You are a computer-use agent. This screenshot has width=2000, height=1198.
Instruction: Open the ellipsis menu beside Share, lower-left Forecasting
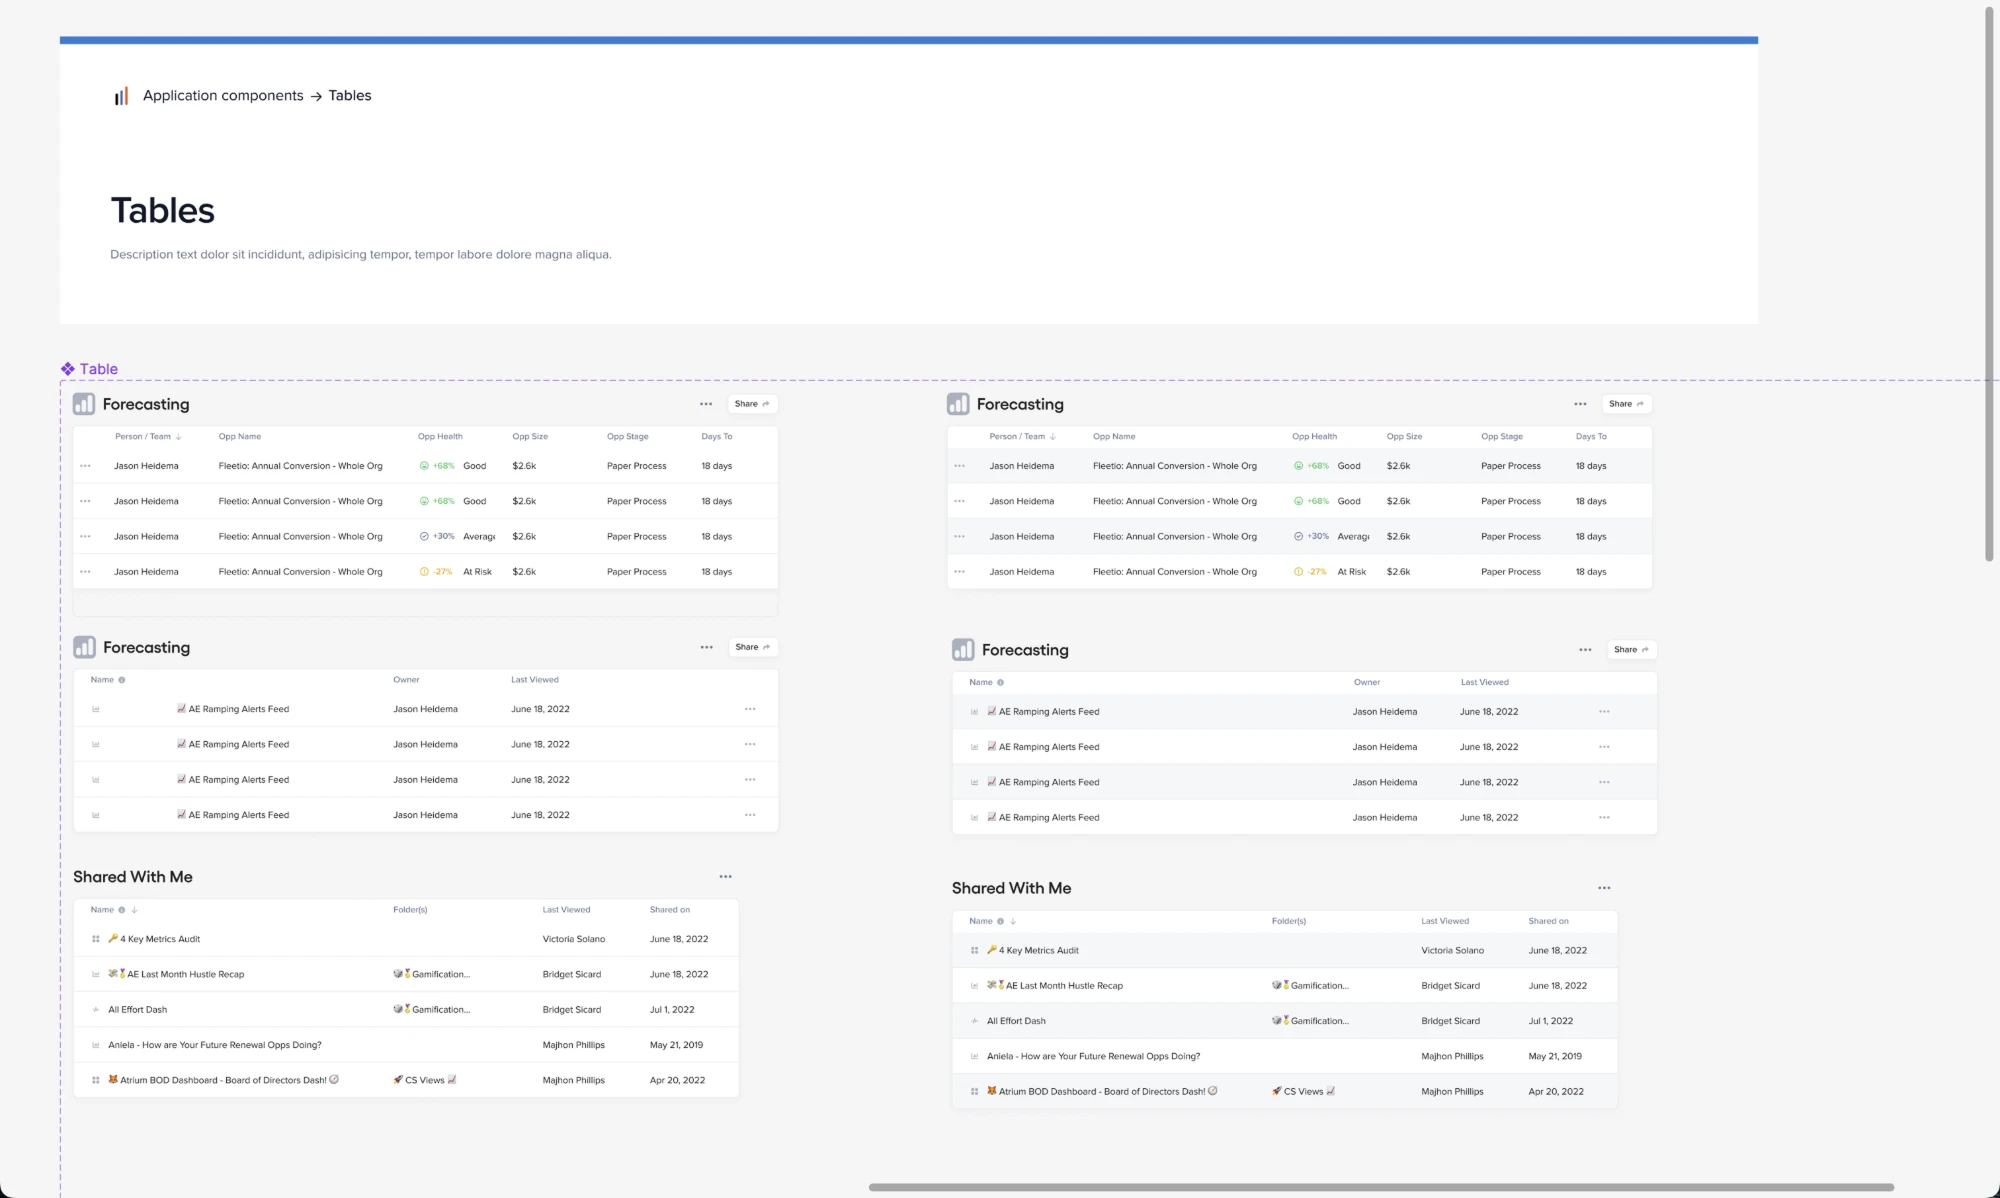(x=707, y=647)
